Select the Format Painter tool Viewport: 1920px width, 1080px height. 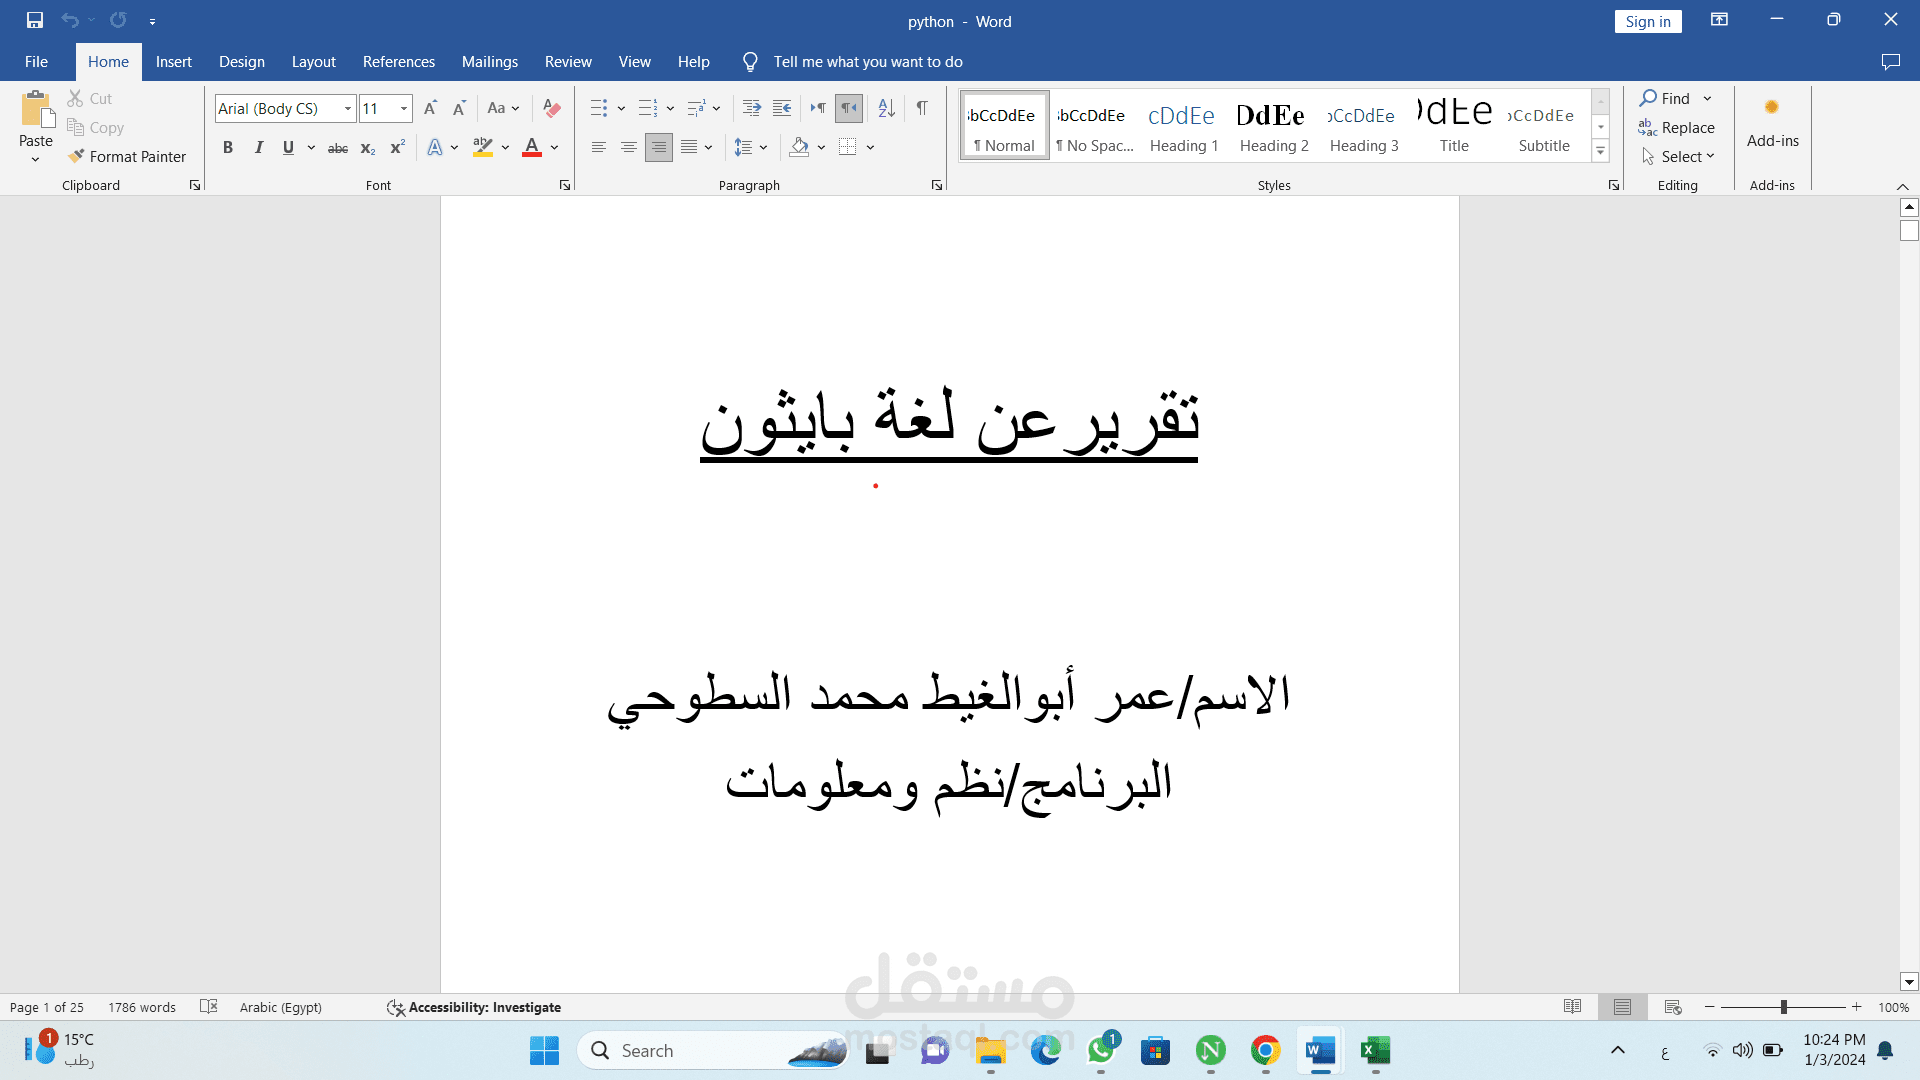[127, 156]
